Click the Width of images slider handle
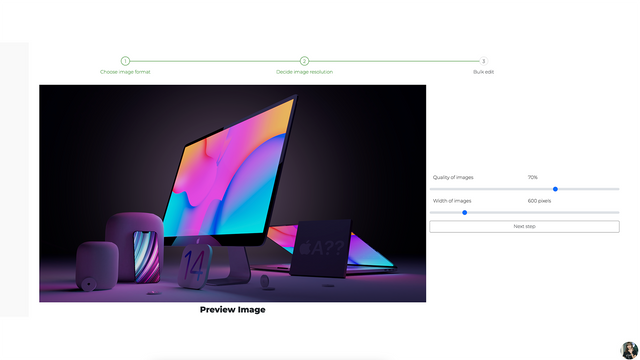Screen dimensions: 640x360 (x=464, y=213)
